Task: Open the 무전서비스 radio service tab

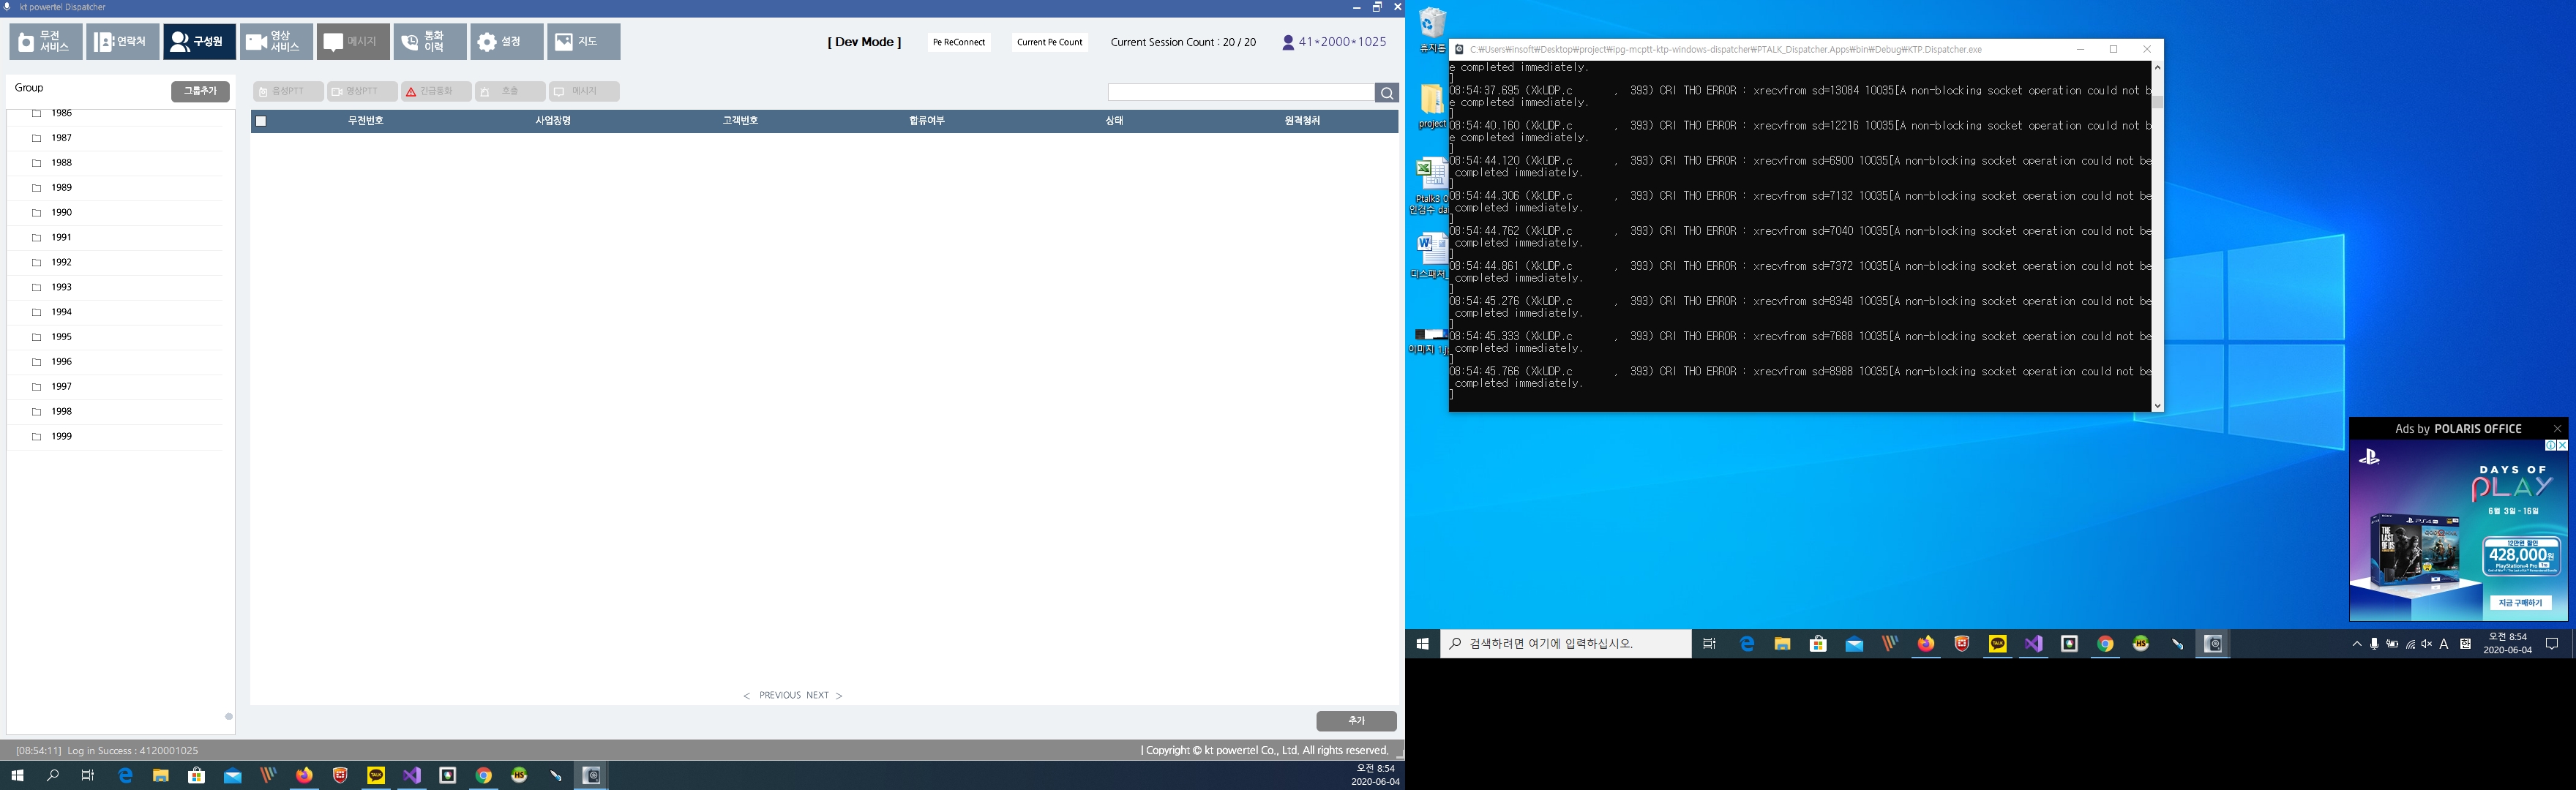Action: click(46, 42)
